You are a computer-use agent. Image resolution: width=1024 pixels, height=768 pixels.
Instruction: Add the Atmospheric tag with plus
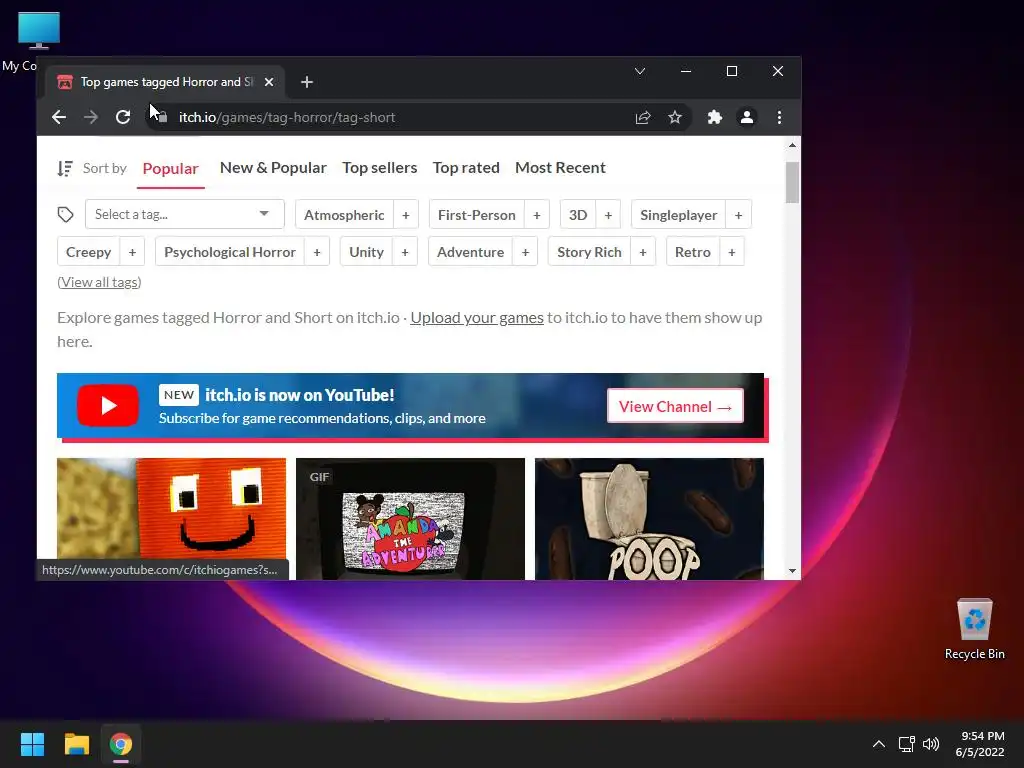406,215
